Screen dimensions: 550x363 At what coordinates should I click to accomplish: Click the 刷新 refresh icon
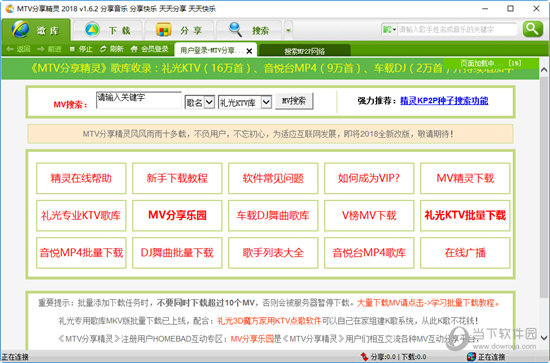[x=103, y=49]
